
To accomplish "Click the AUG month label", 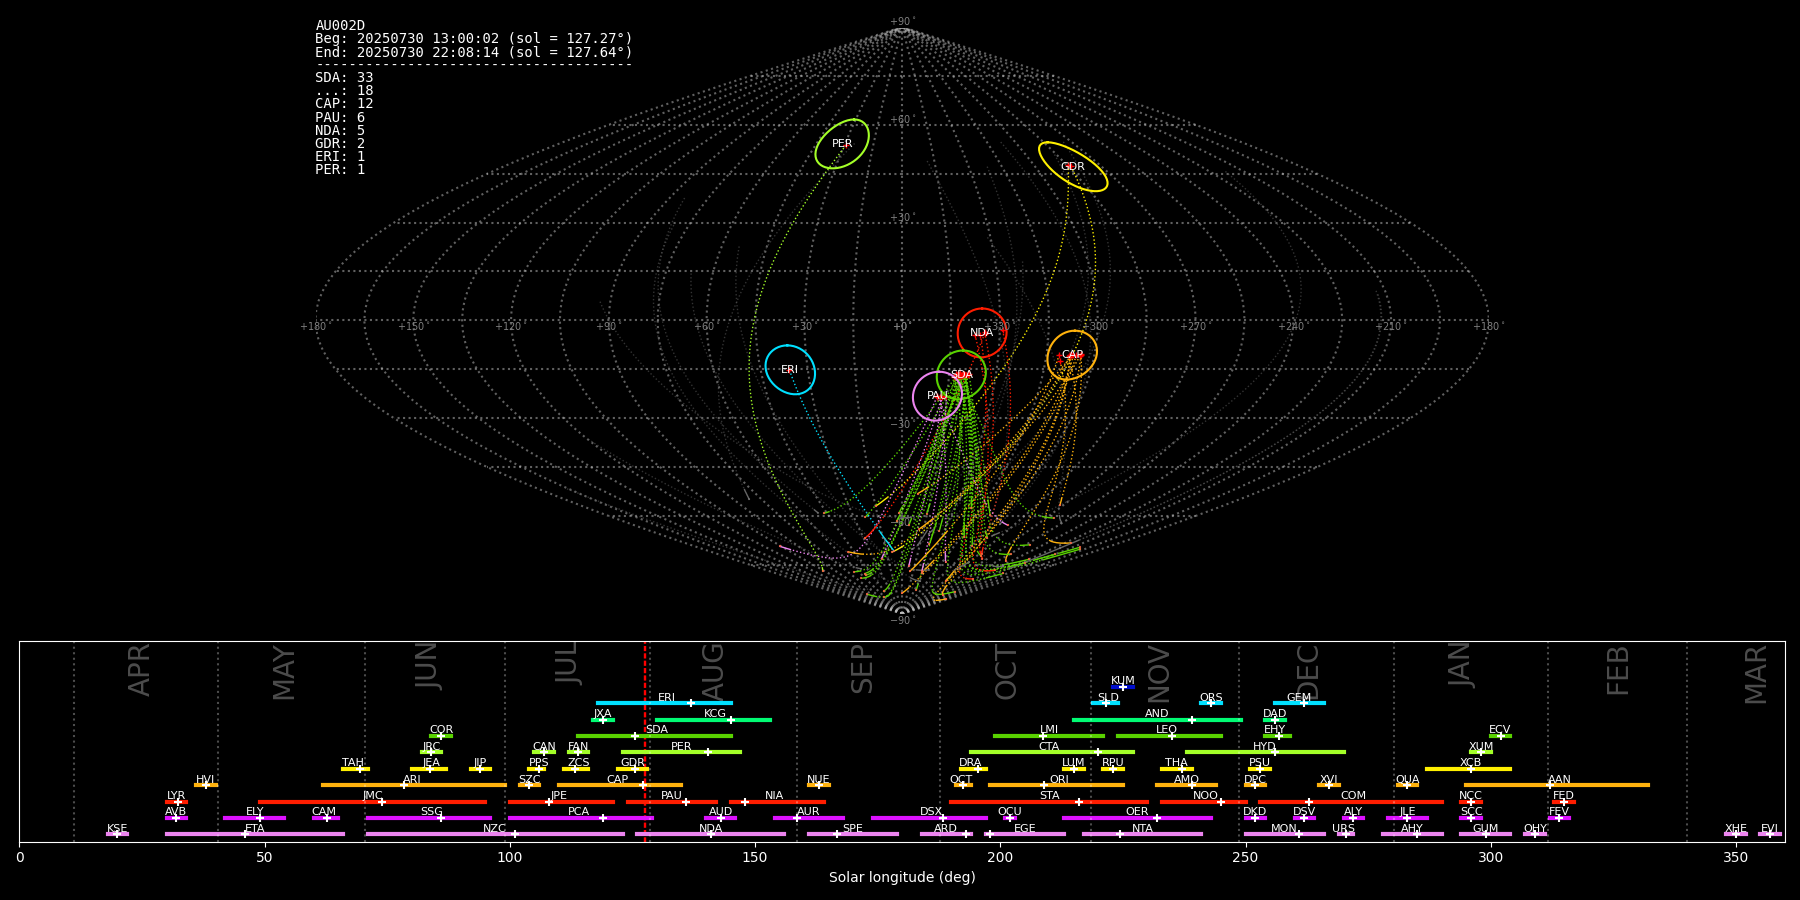I will (713, 673).
